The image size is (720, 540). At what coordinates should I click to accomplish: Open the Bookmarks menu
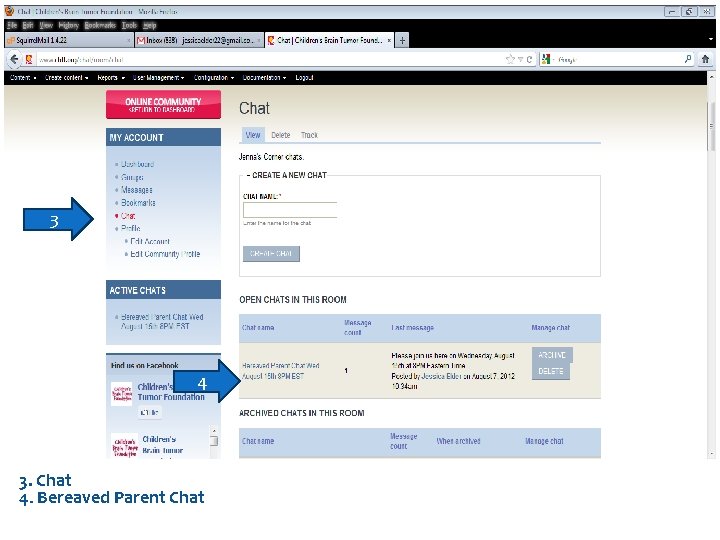click(100, 25)
